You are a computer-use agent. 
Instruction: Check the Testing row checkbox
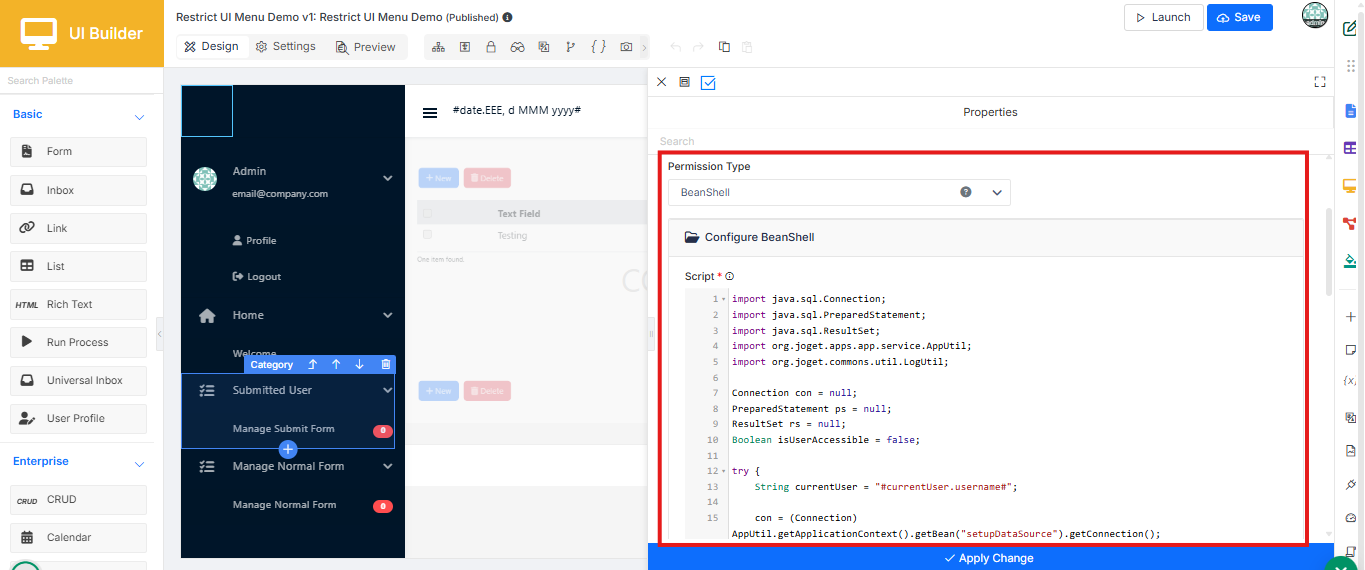[x=428, y=235]
